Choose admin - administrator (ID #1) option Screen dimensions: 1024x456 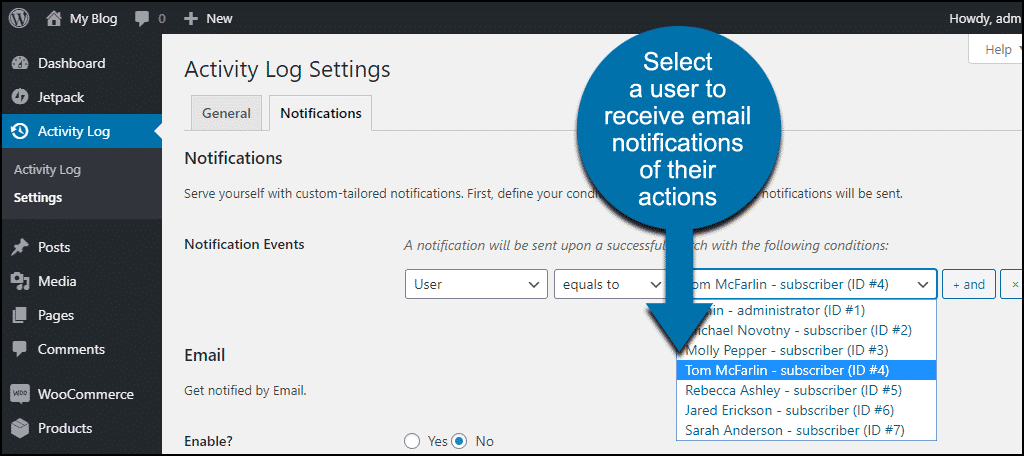tap(807, 310)
